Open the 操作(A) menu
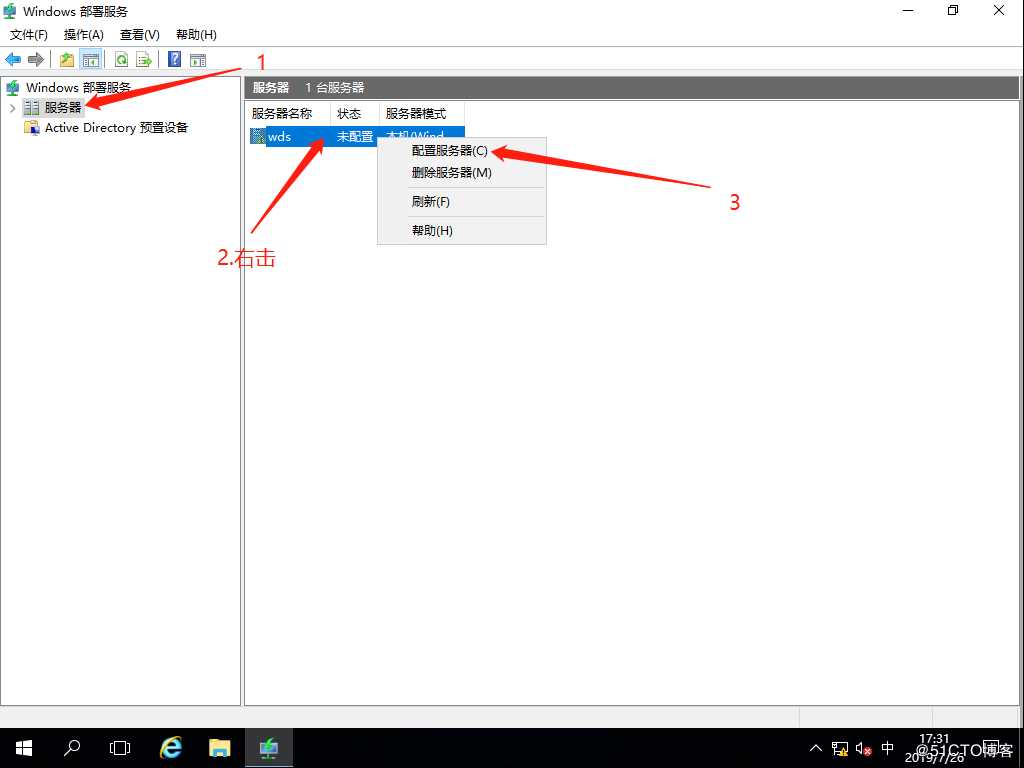Viewport: 1024px width, 768px height. [x=84, y=35]
